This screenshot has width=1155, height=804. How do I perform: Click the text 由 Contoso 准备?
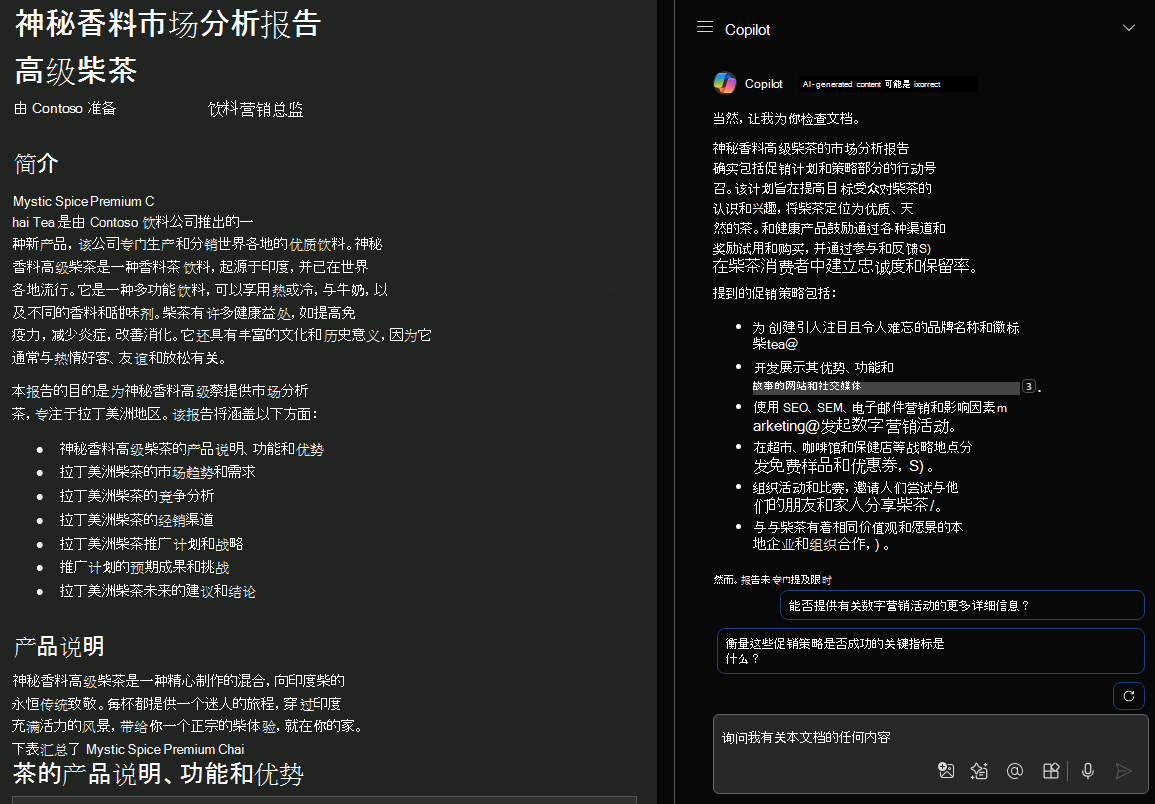pos(66,108)
